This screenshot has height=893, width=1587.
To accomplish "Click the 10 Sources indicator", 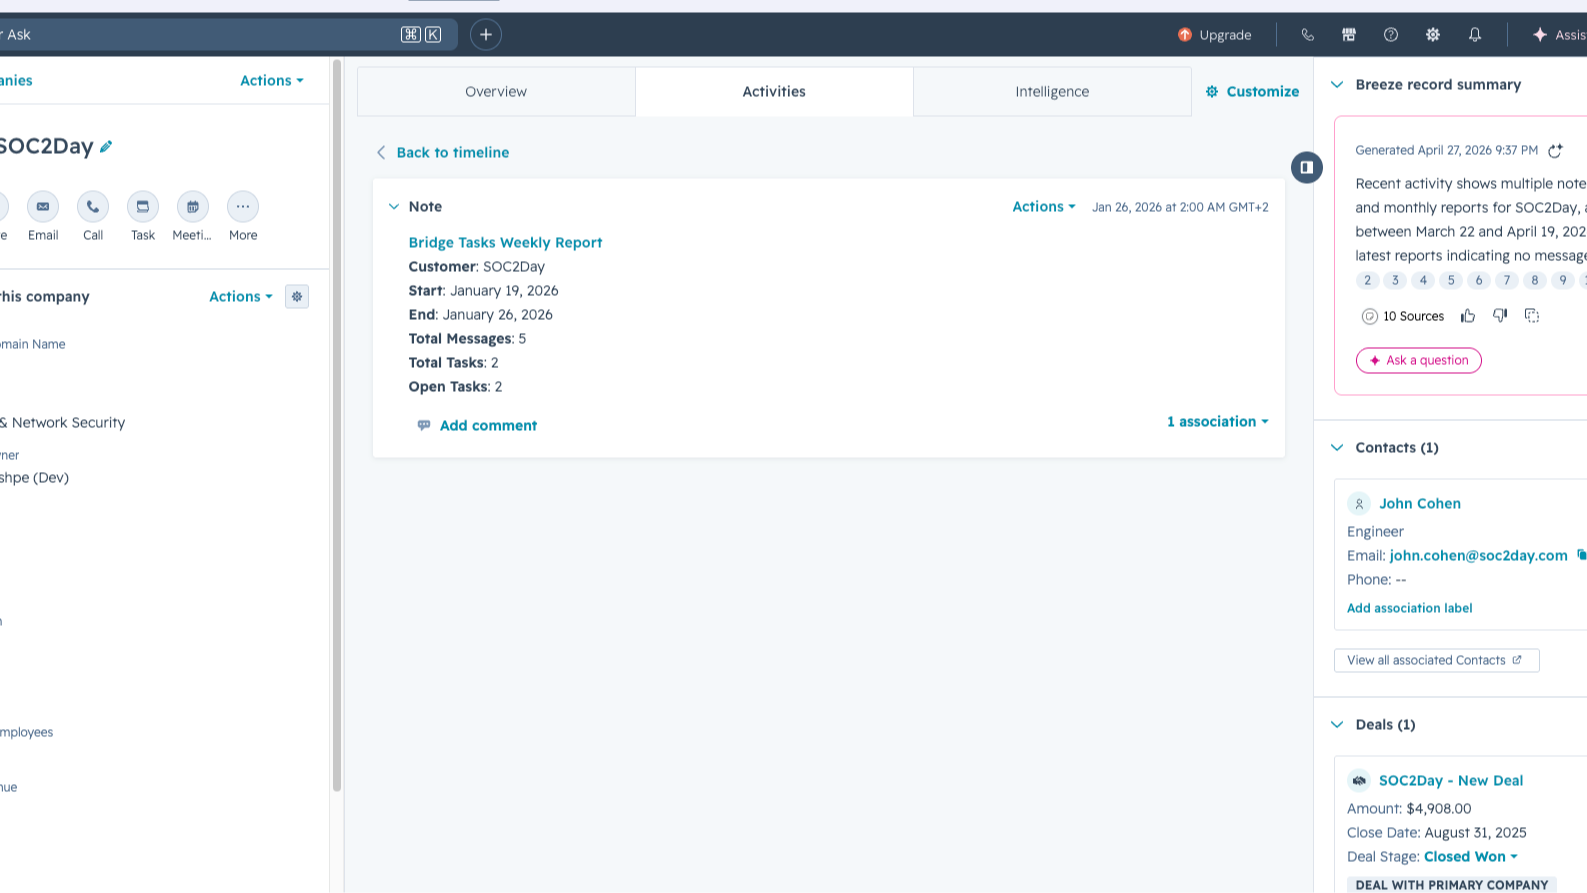I will click(1403, 316).
